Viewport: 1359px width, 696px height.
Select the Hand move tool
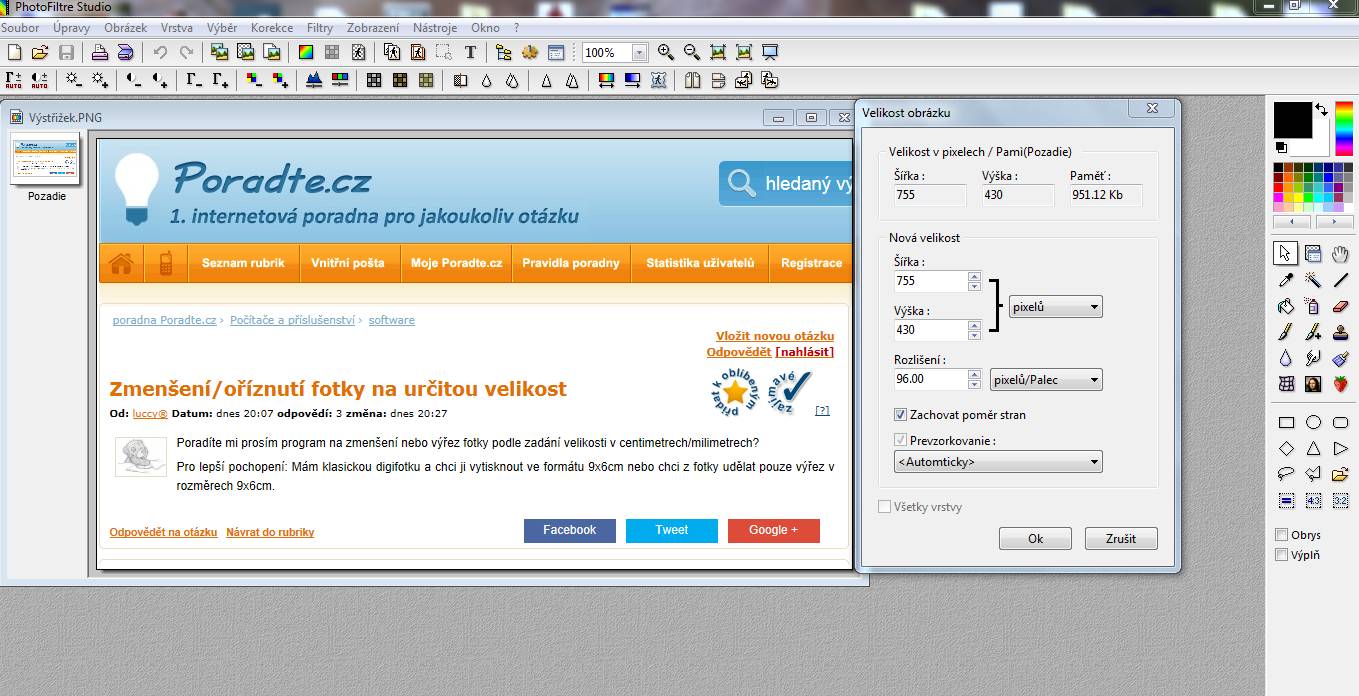click(1340, 254)
